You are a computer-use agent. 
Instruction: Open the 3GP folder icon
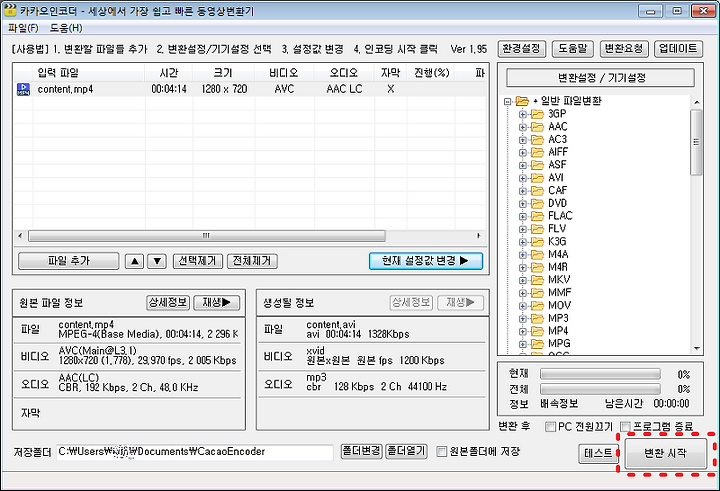tap(537, 114)
